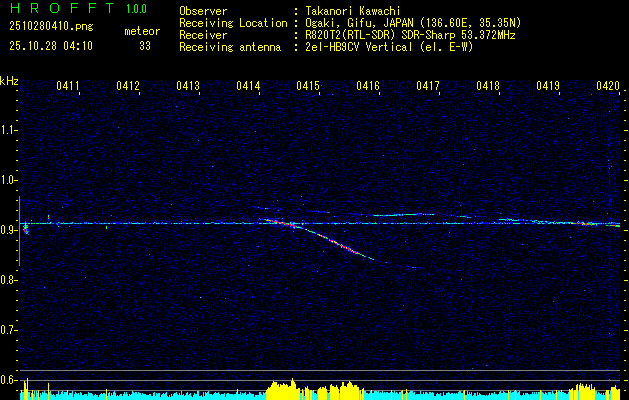Click the Observer field label
629x400 pixels.
[203, 11]
